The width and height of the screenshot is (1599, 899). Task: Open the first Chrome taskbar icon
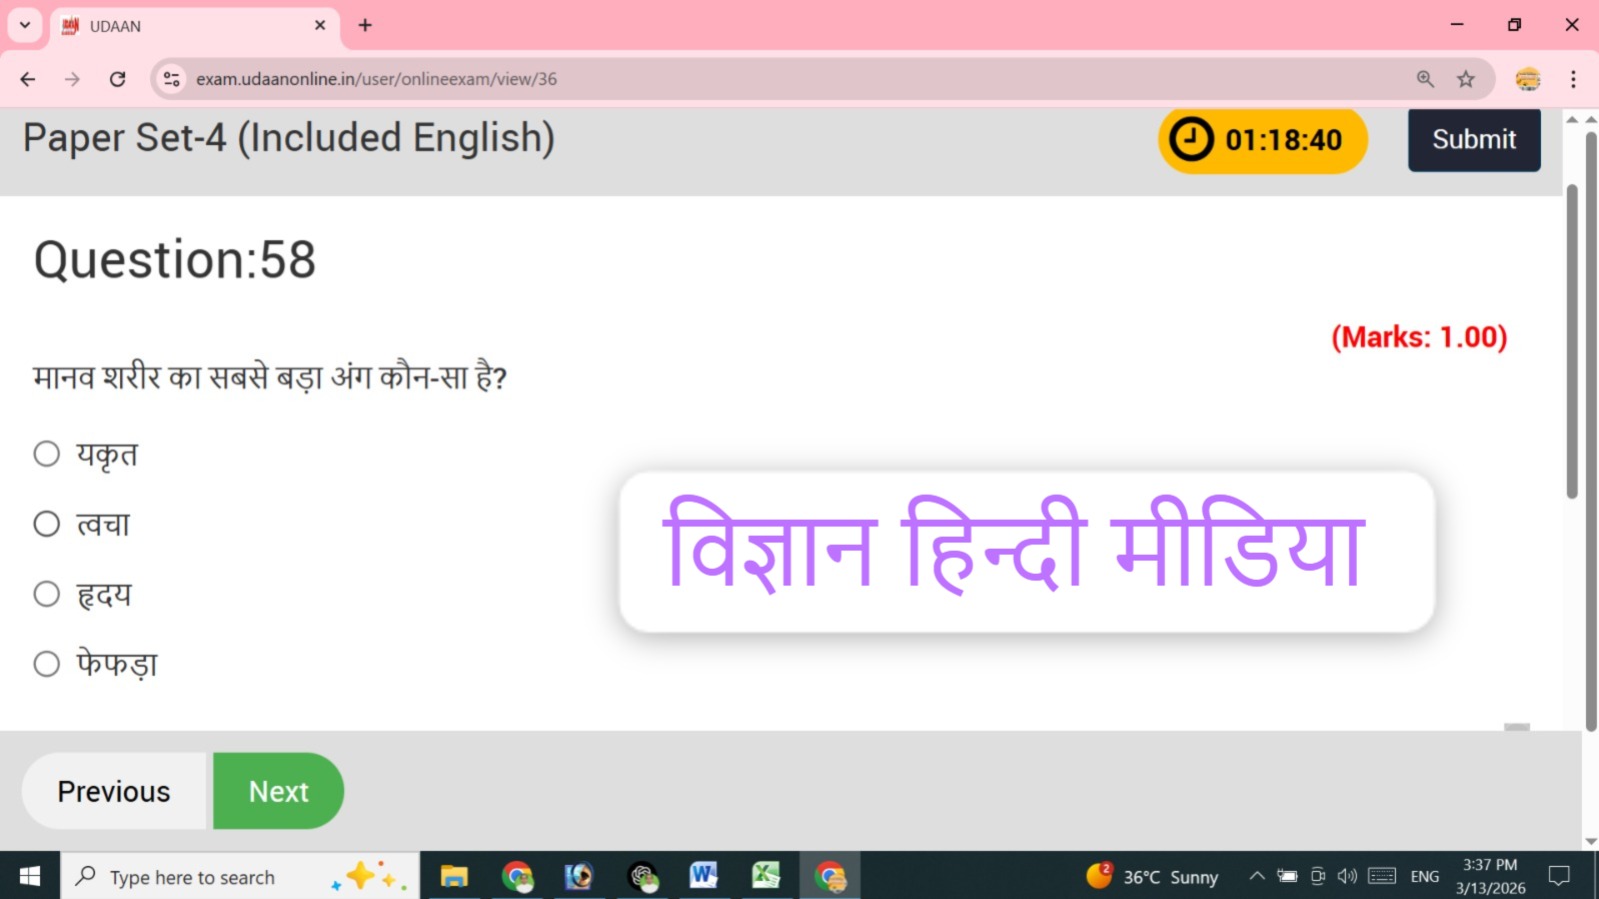[517, 876]
